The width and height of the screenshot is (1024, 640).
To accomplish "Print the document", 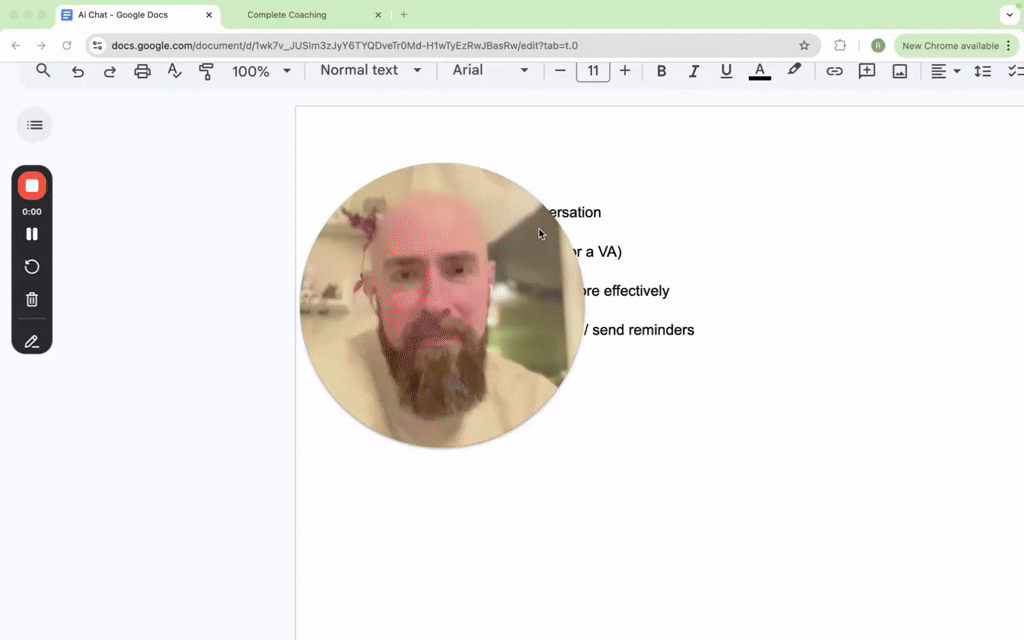I will coord(142,71).
